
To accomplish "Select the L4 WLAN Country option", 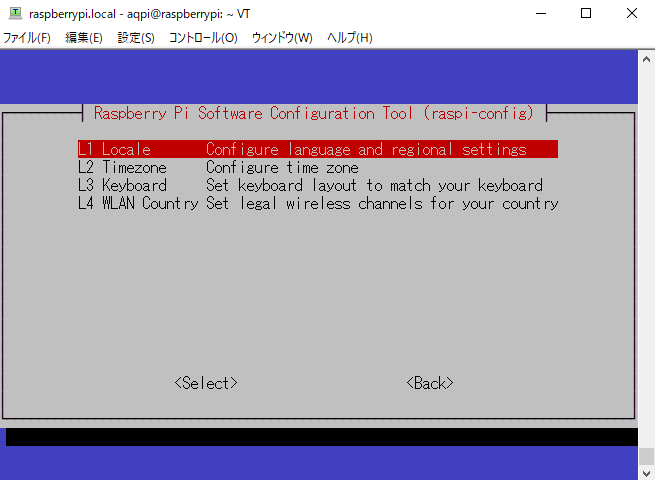I will pos(318,203).
